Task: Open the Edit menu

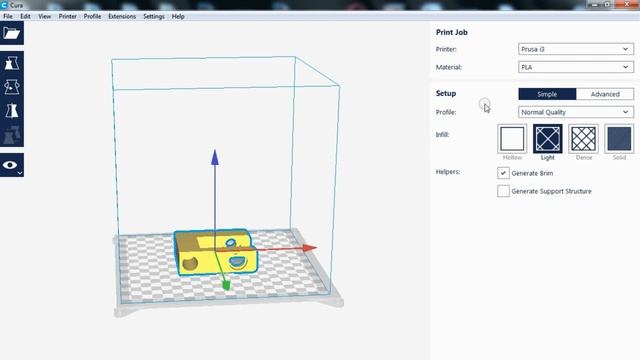Action: click(x=25, y=16)
